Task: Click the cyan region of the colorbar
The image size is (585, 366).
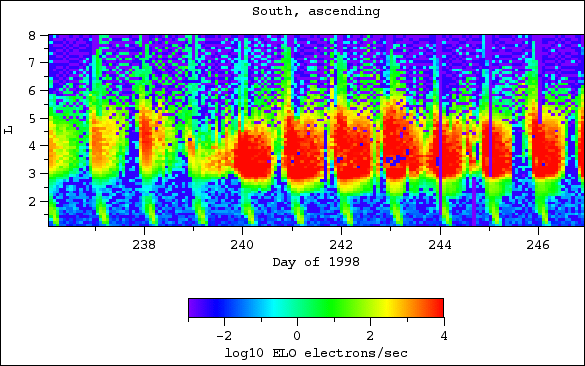Action: [x=276, y=308]
